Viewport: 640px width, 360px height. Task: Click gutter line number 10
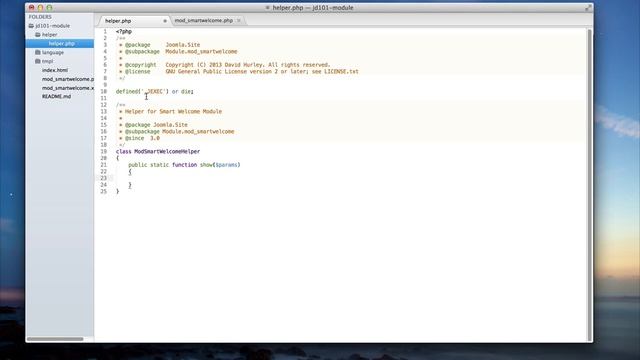104,91
